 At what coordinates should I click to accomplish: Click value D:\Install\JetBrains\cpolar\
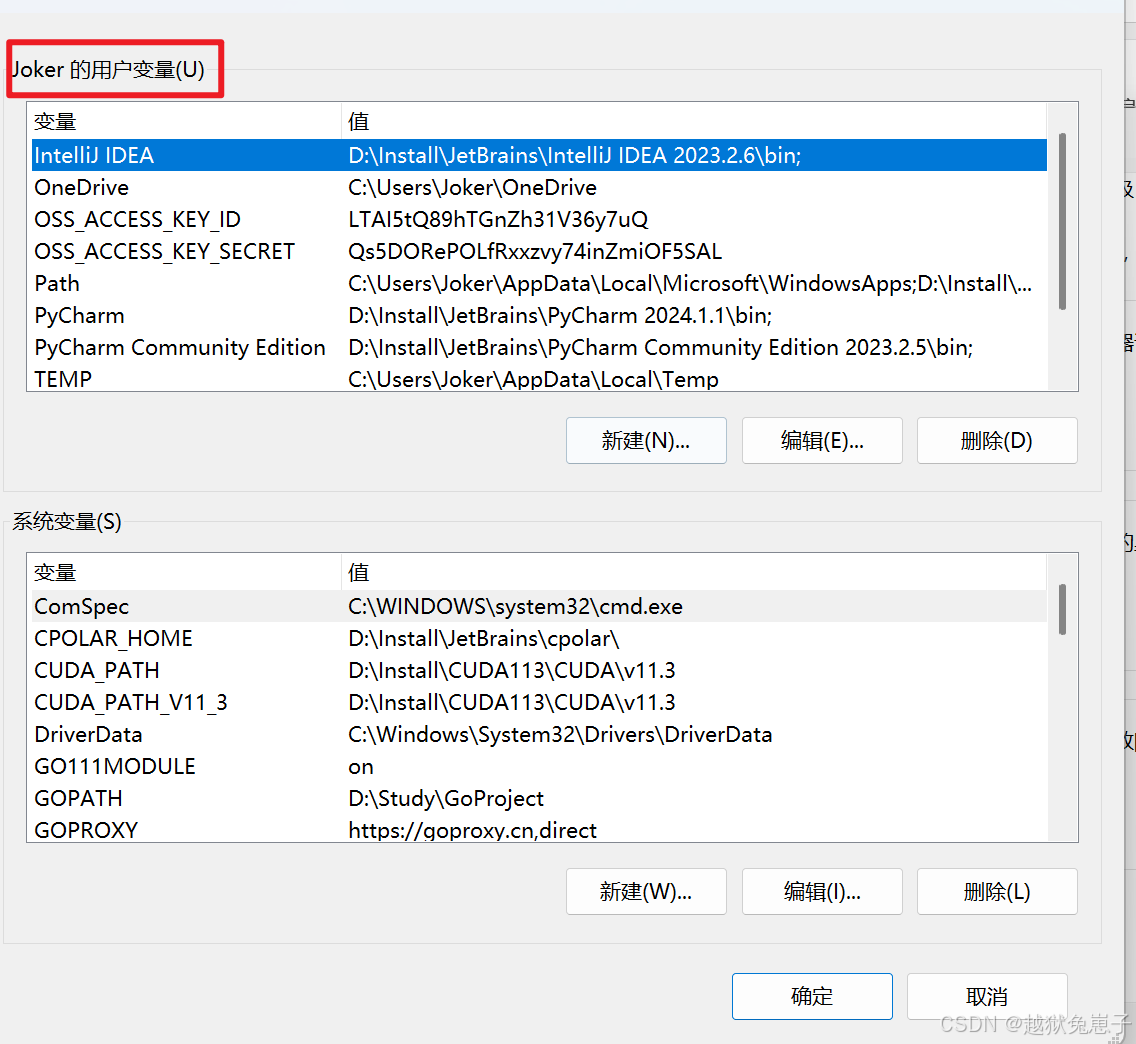pyautogui.click(x=483, y=638)
